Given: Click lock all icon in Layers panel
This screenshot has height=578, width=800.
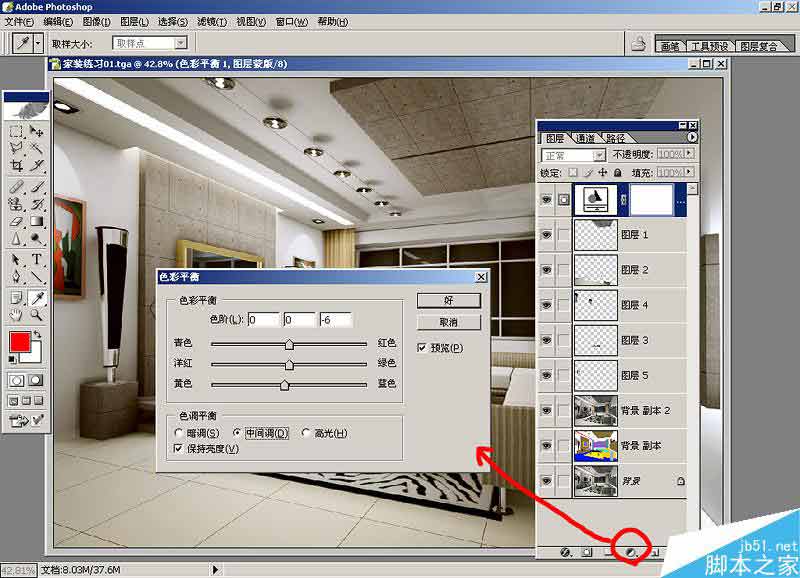Looking at the screenshot, I should (x=617, y=172).
